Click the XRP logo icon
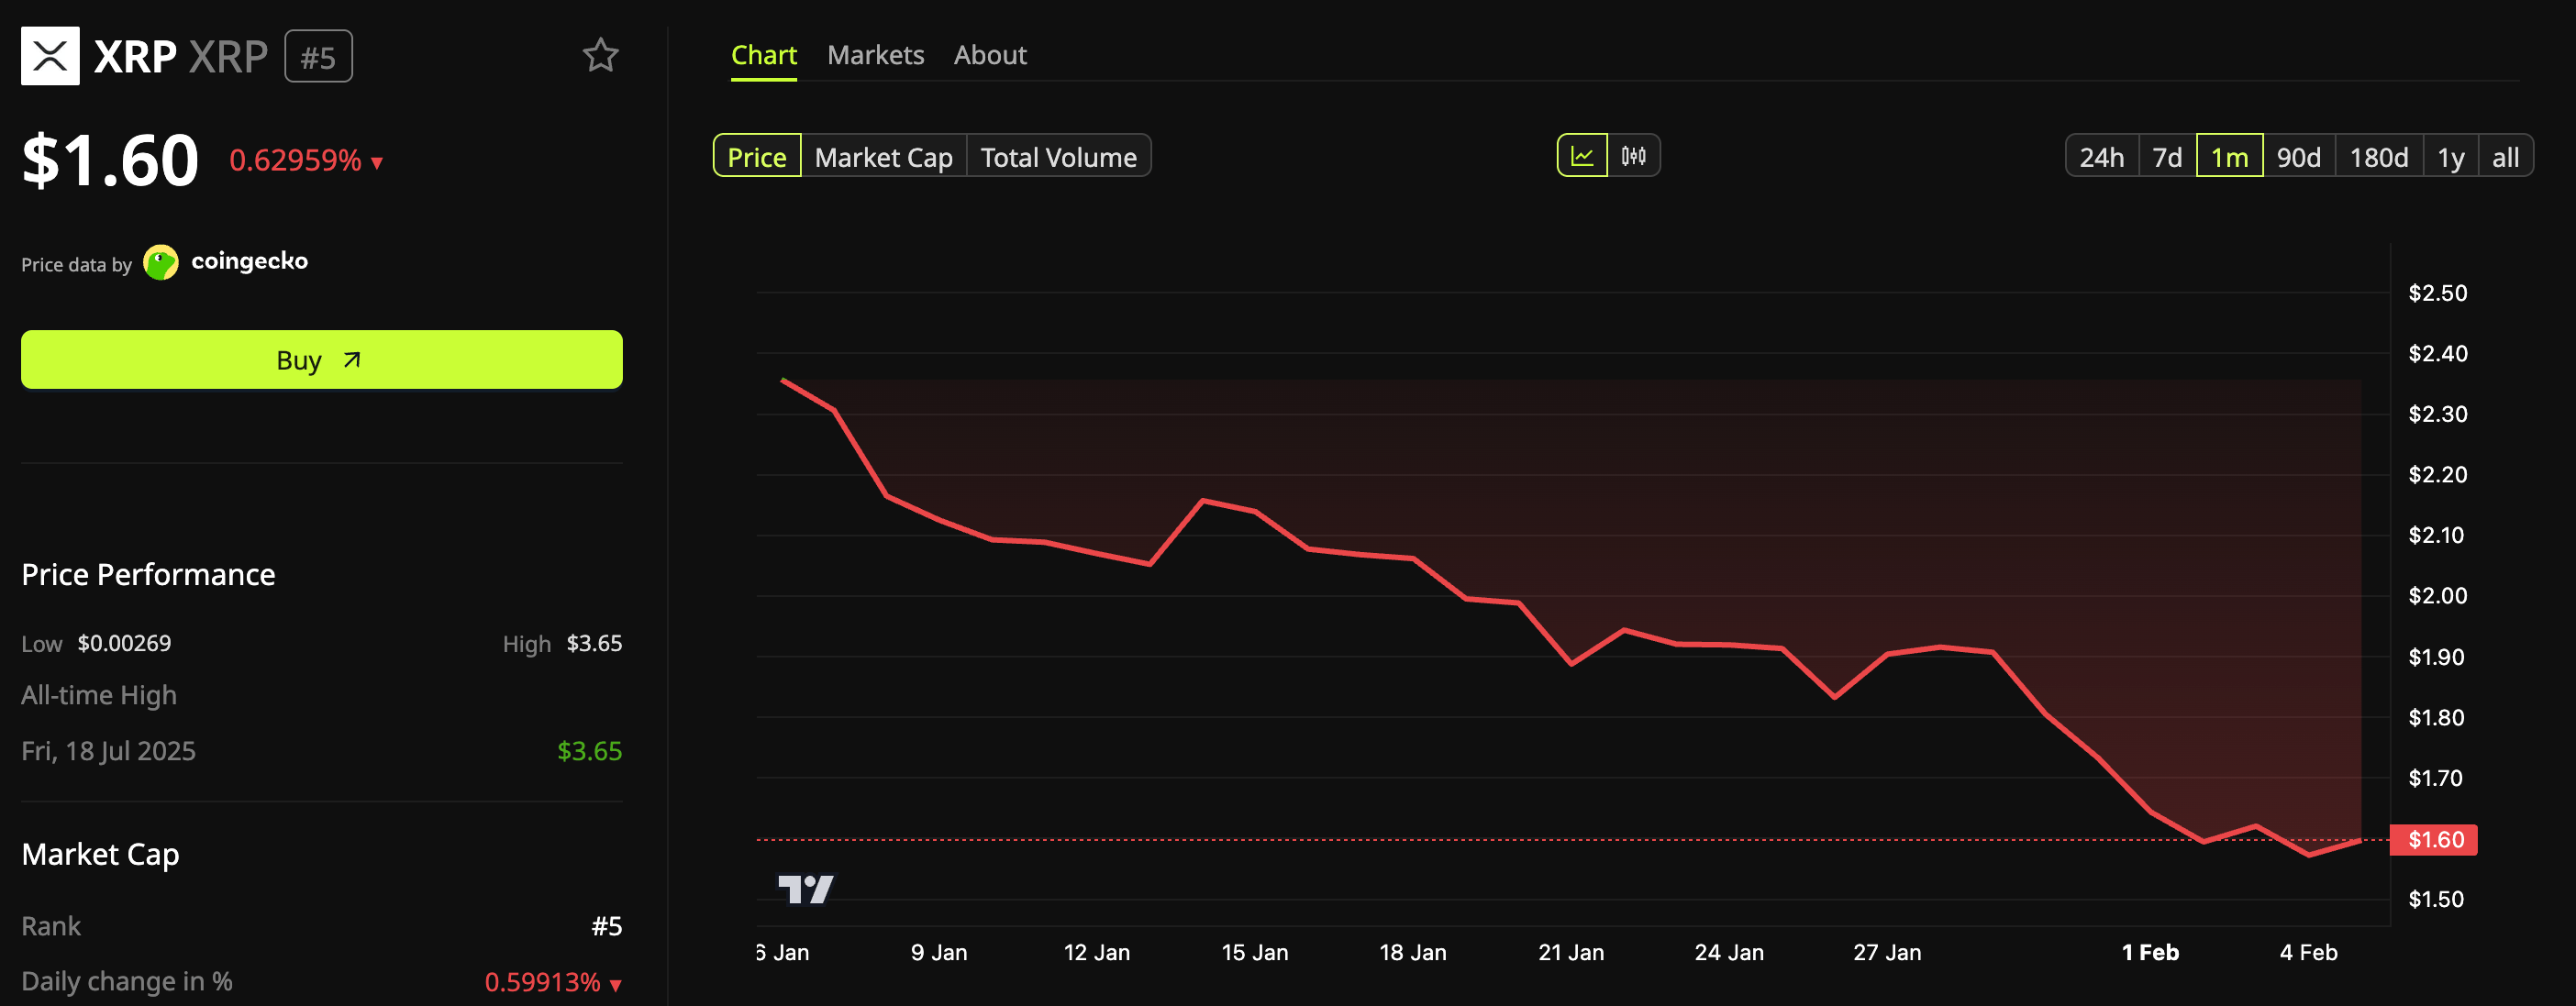Screen dimensions: 2576x1006 [50, 56]
